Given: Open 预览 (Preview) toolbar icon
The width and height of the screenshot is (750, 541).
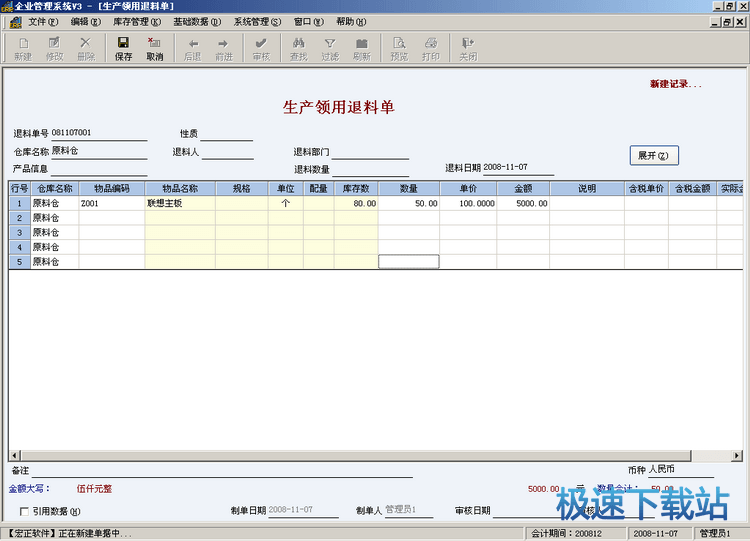Looking at the screenshot, I should tap(399, 48).
